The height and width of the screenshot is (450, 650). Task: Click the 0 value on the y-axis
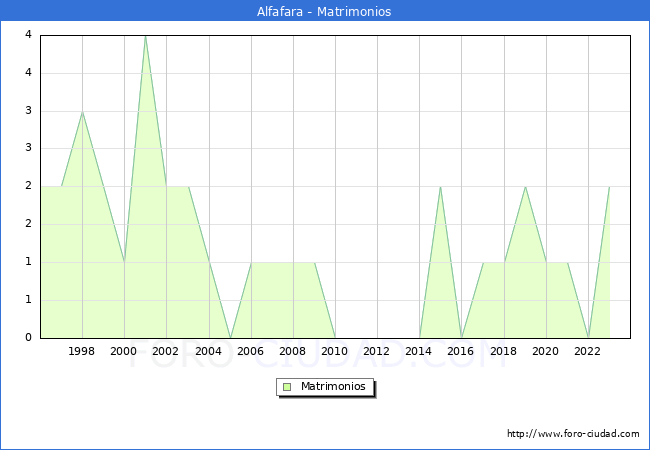(x=28, y=337)
